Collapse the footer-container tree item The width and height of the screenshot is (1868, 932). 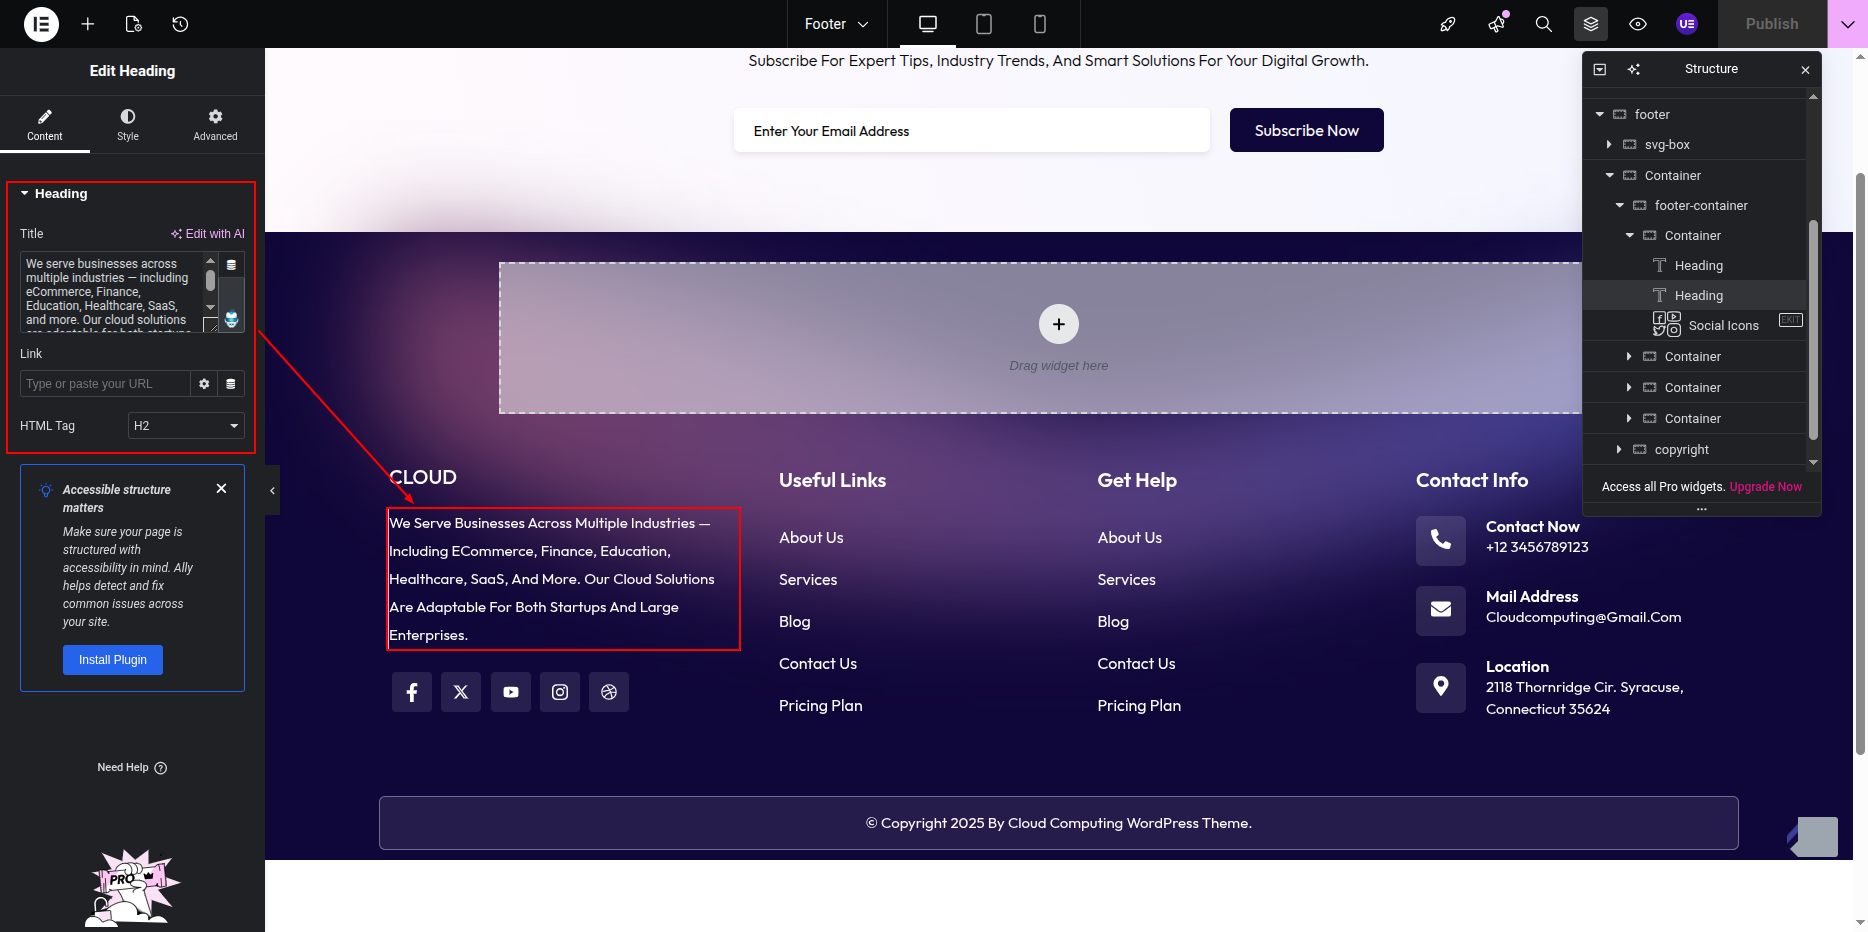[x=1620, y=206]
